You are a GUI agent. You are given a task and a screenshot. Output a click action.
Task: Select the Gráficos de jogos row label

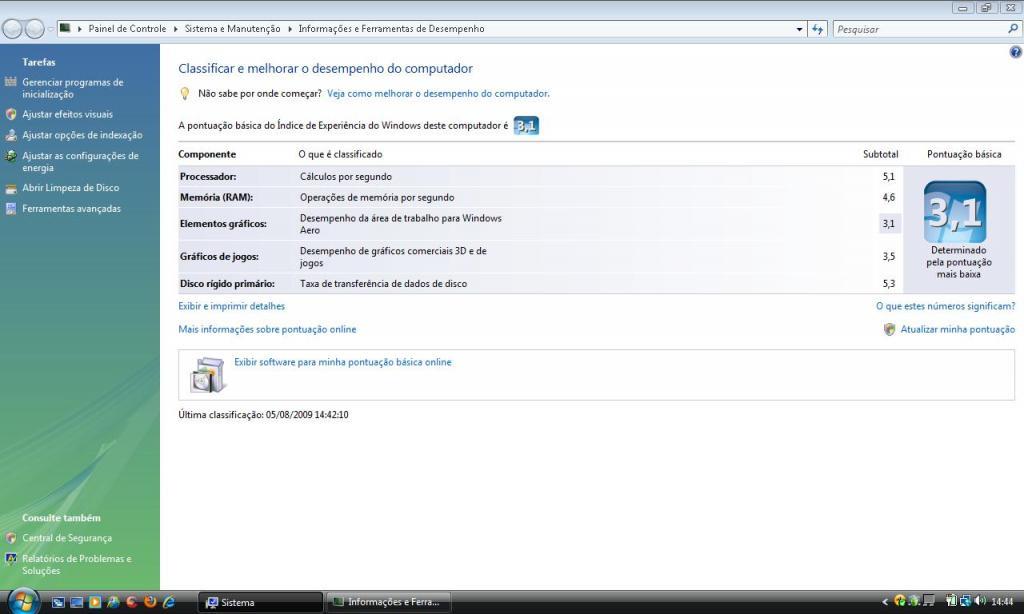click(219, 257)
